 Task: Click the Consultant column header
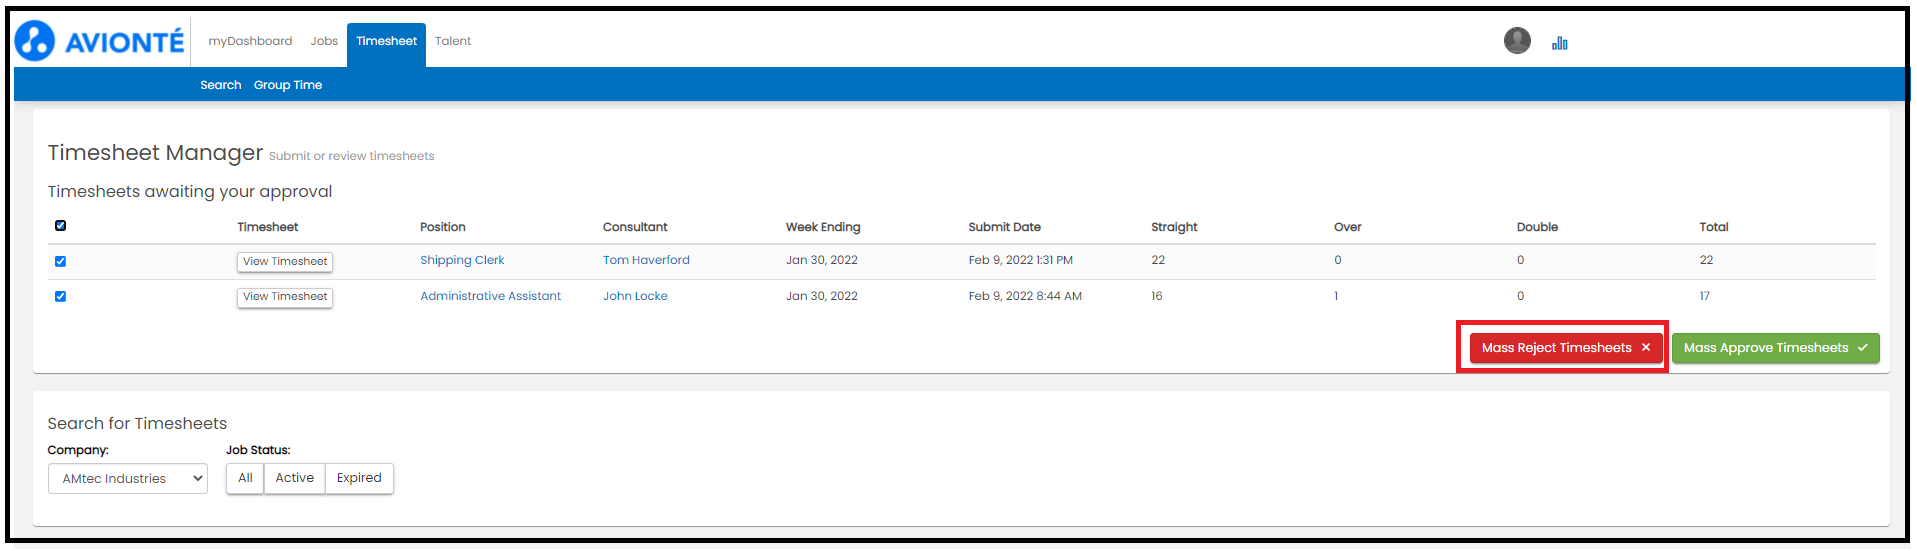635,227
